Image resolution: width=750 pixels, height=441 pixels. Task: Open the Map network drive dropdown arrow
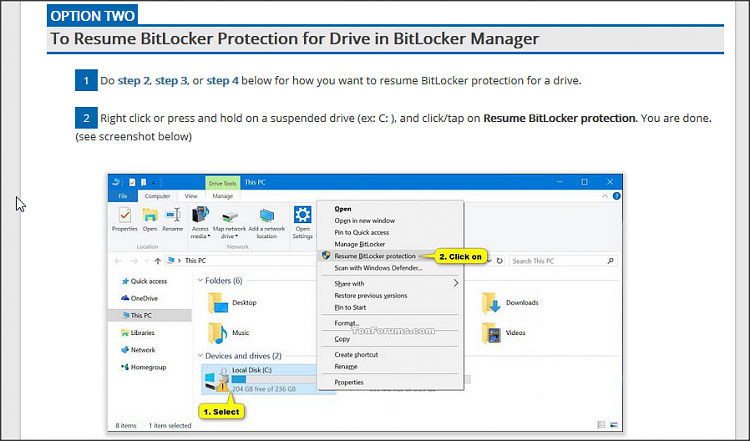coord(237,236)
